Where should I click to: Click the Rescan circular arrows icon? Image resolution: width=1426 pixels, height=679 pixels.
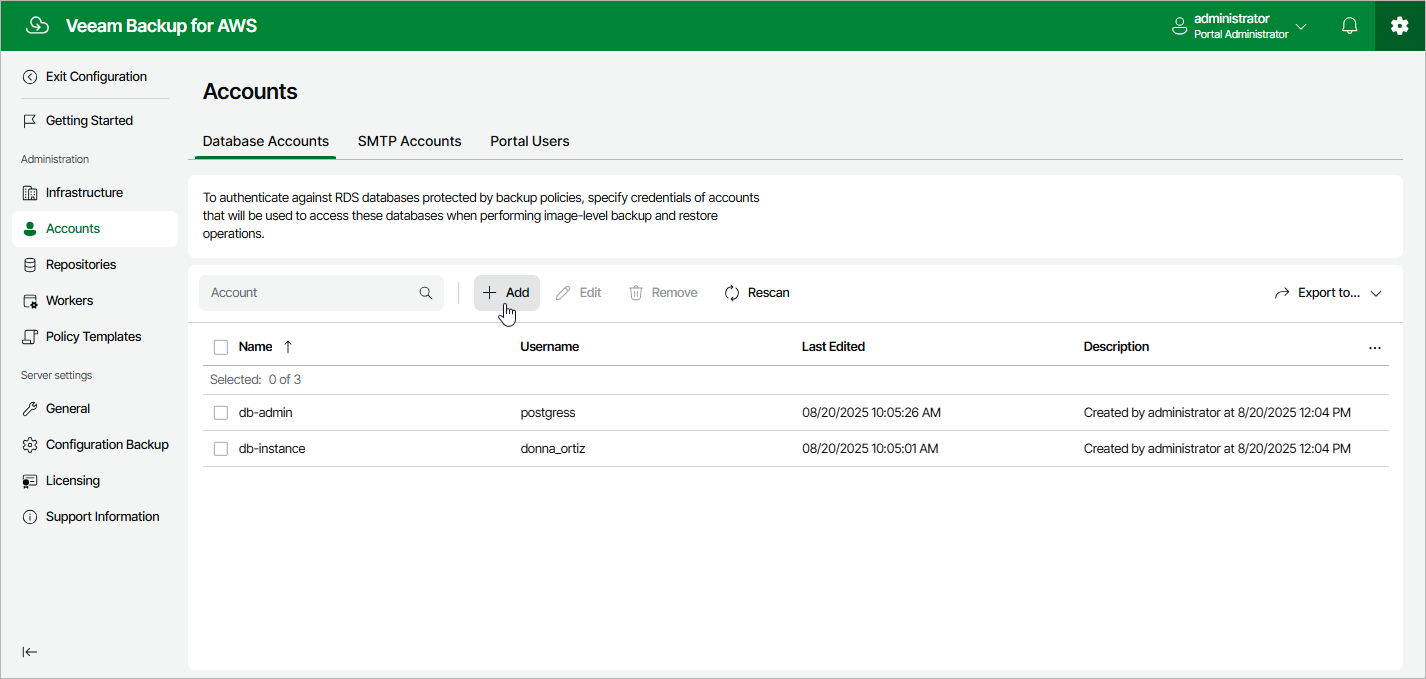[732, 293]
